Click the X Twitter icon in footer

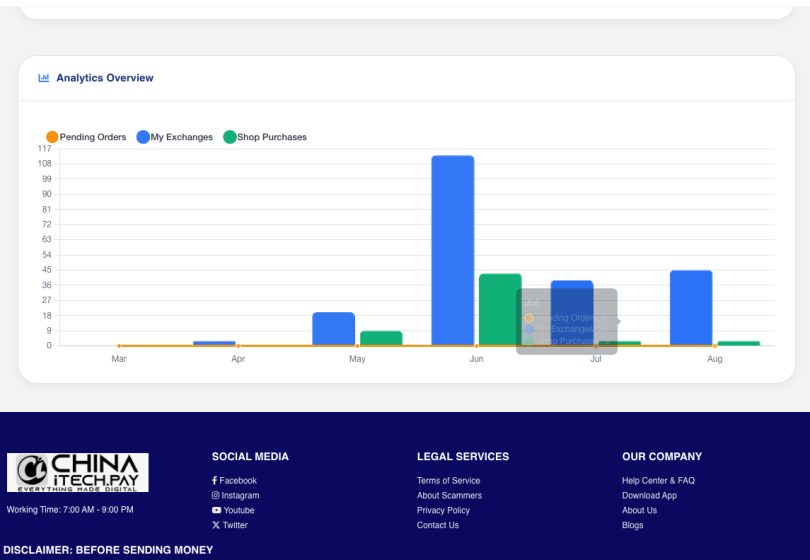215,526
